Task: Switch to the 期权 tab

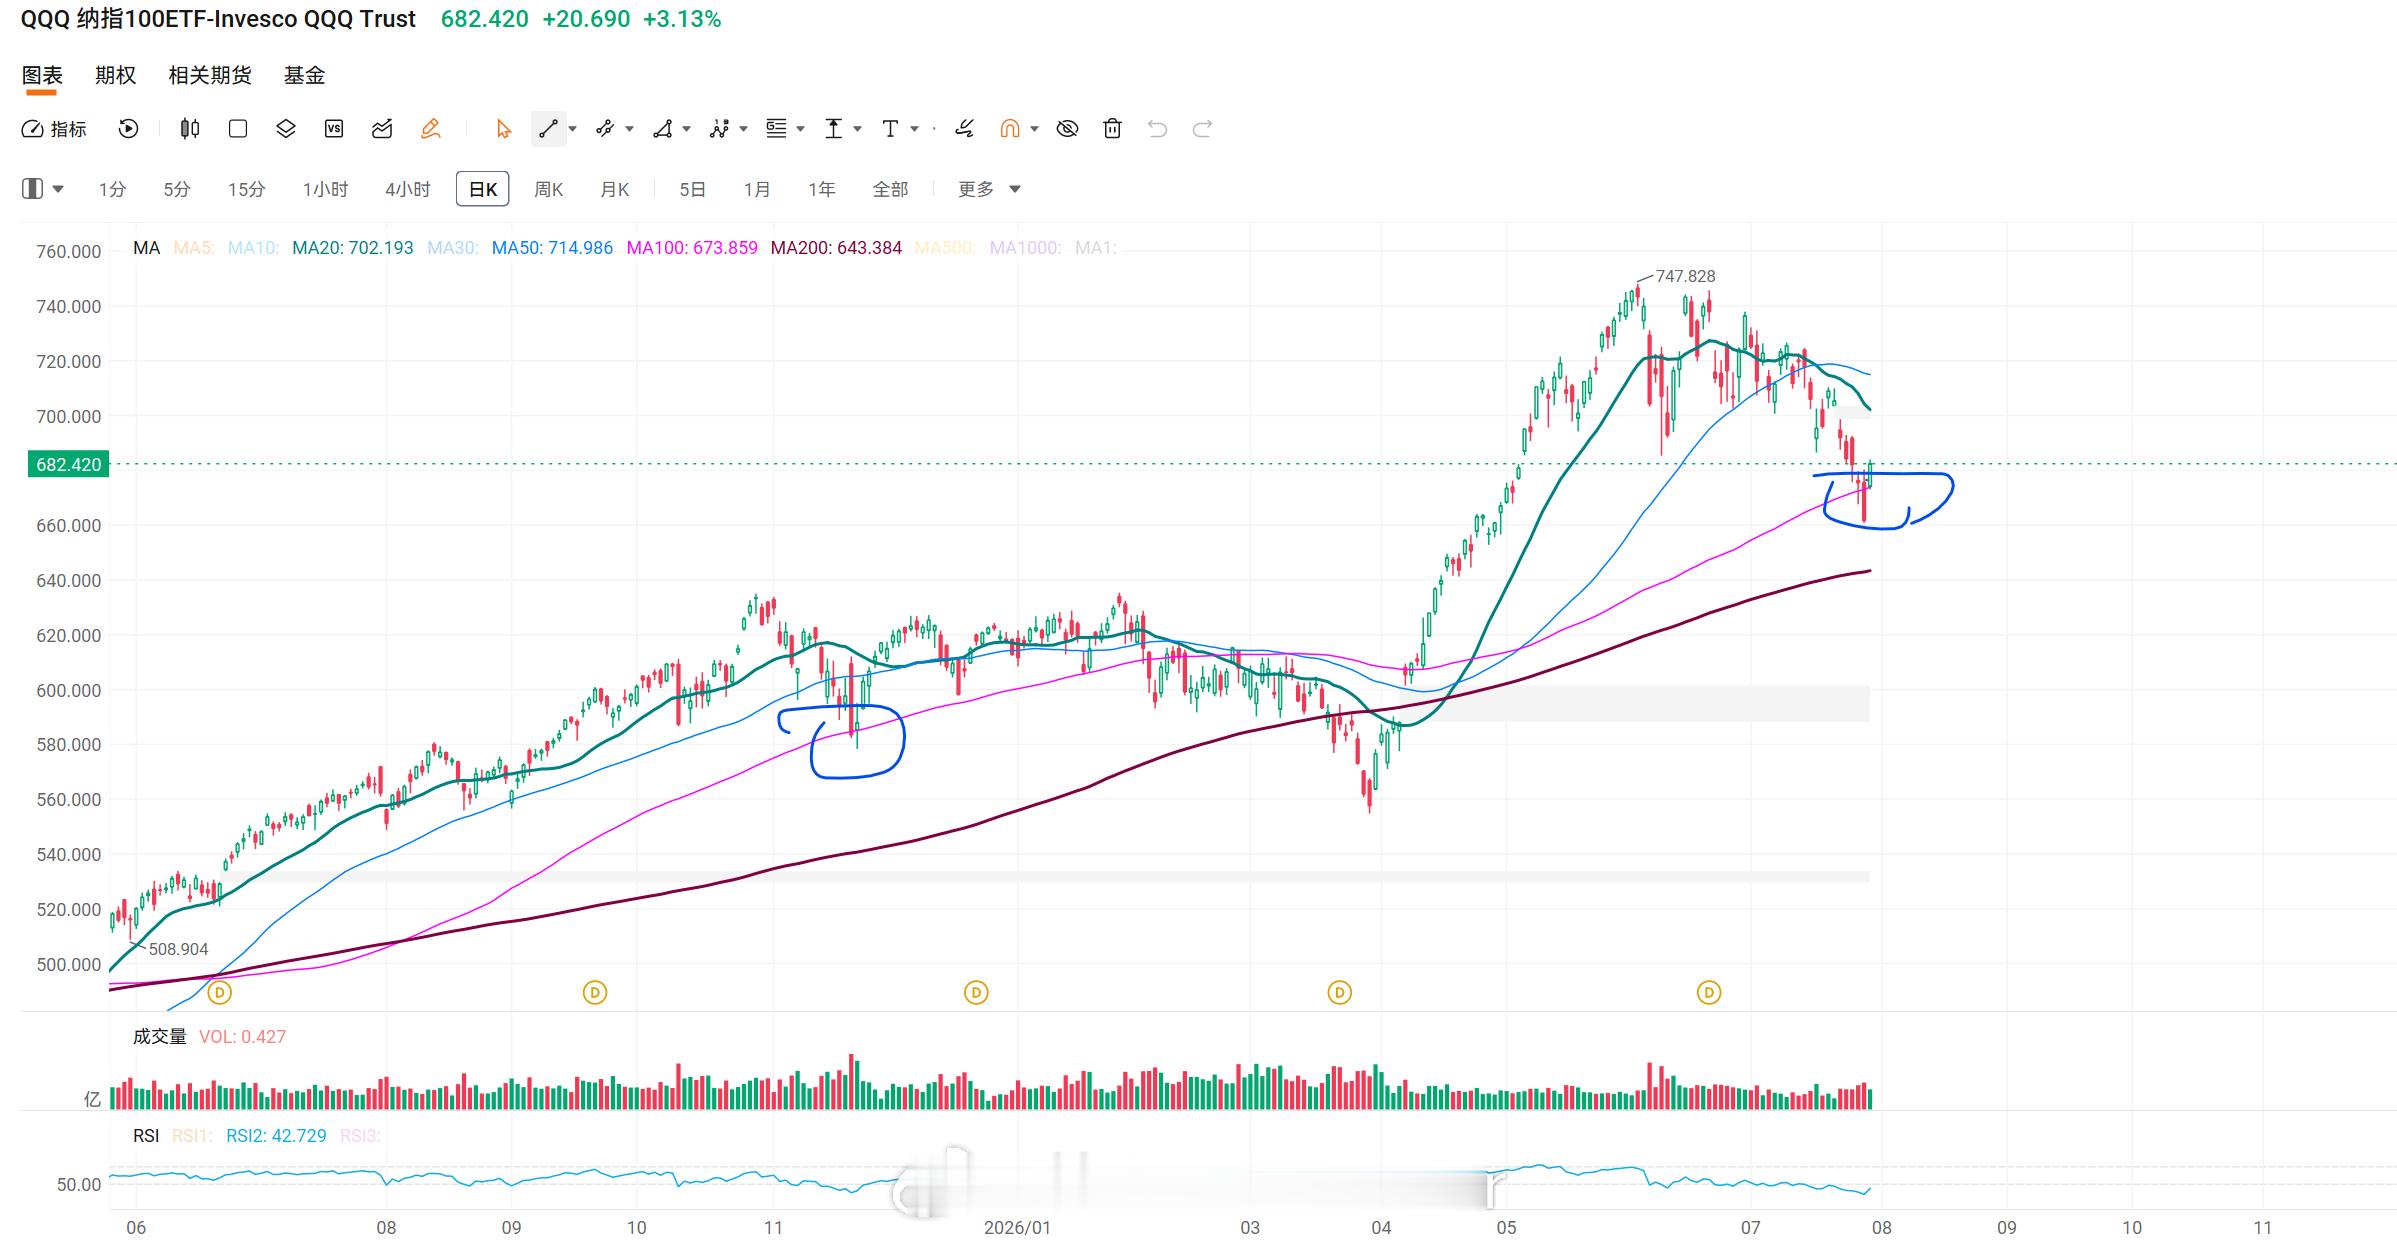Action: (115, 75)
